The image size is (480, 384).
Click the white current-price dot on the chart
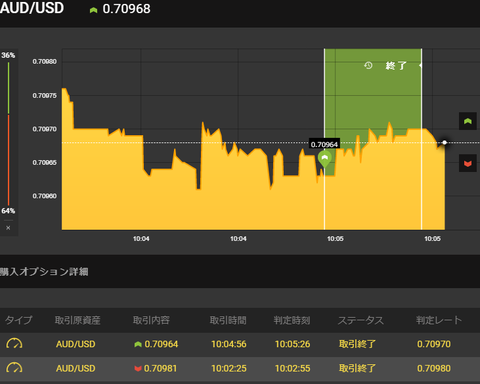pos(444,142)
